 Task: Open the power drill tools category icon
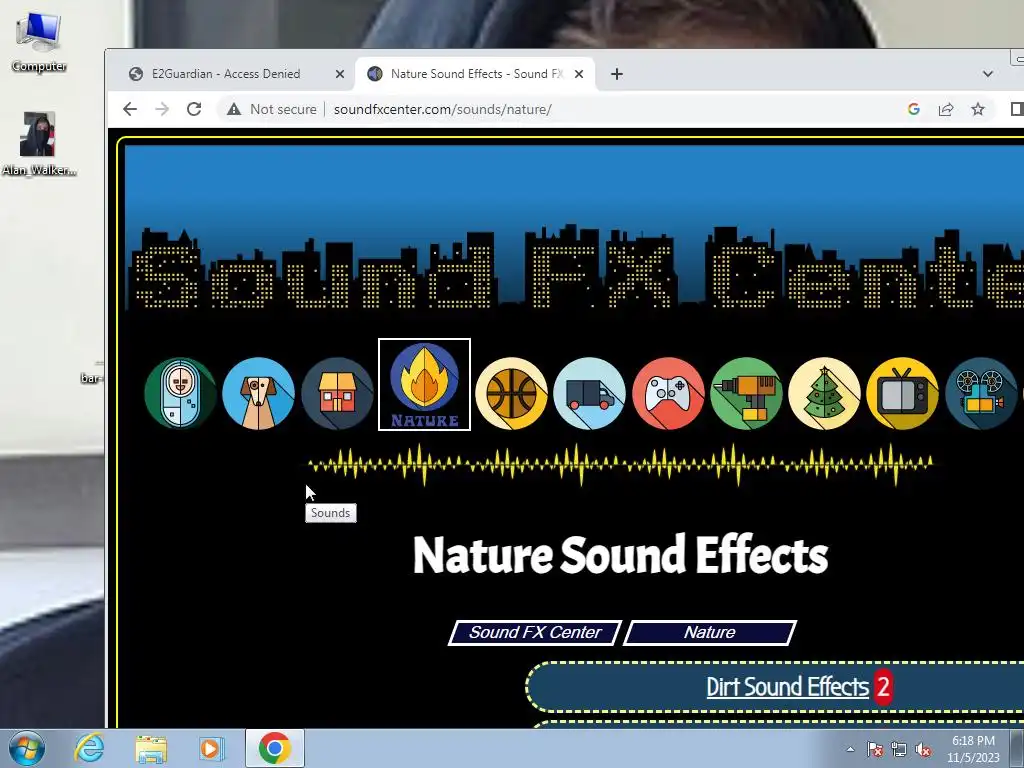tap(746, 393)
